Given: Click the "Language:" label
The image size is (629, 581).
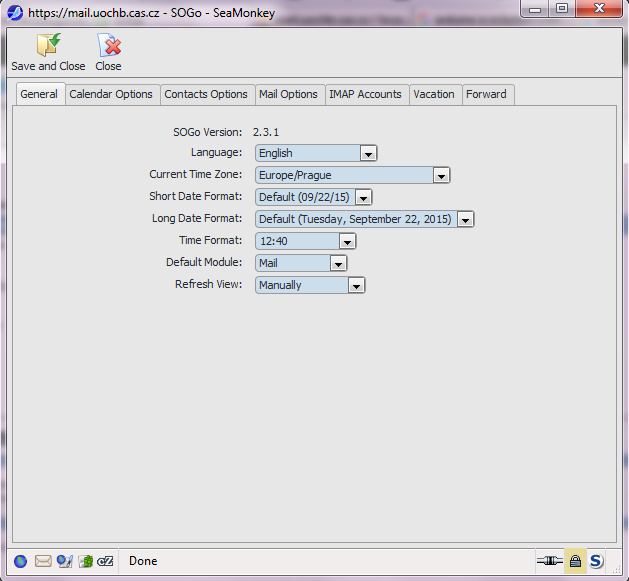Looking at the screenshot, I should [x=217, y=152].
